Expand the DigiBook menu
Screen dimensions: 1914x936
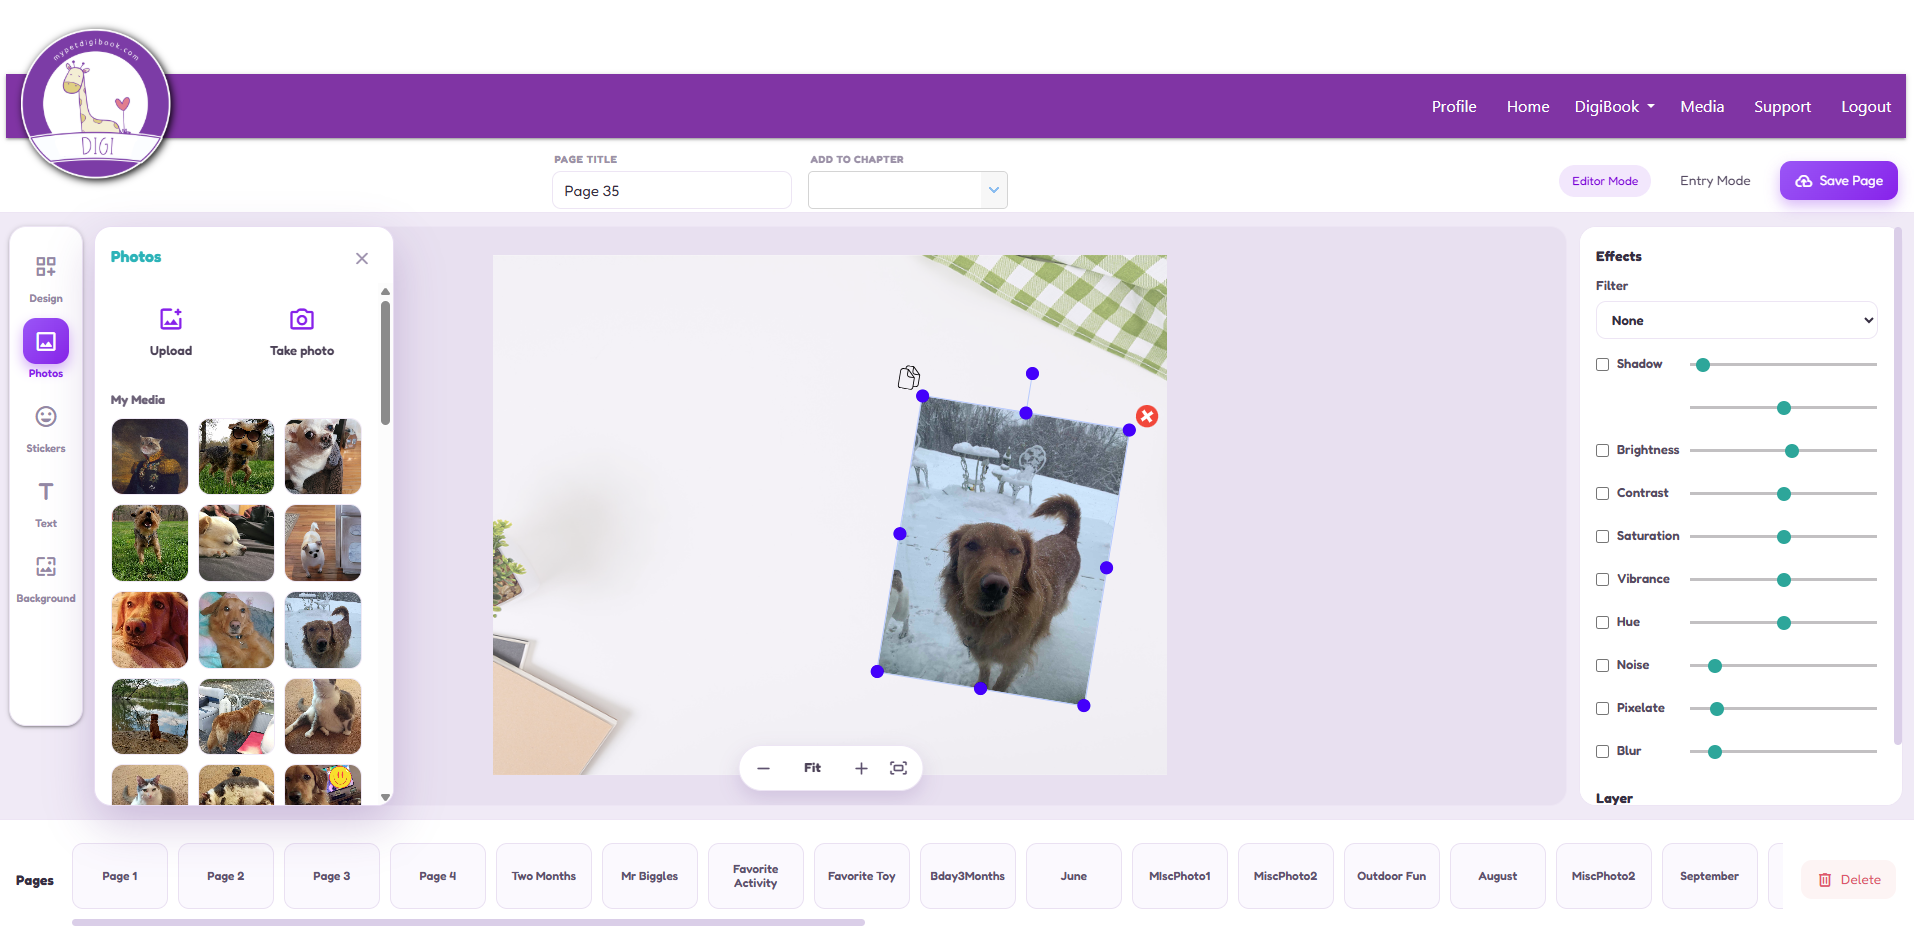1614,106
